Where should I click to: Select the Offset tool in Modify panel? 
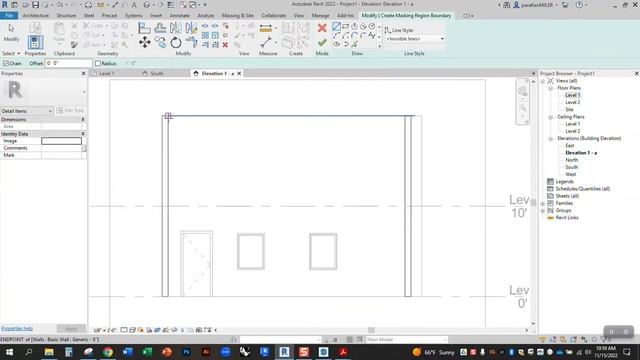[160, 28]
